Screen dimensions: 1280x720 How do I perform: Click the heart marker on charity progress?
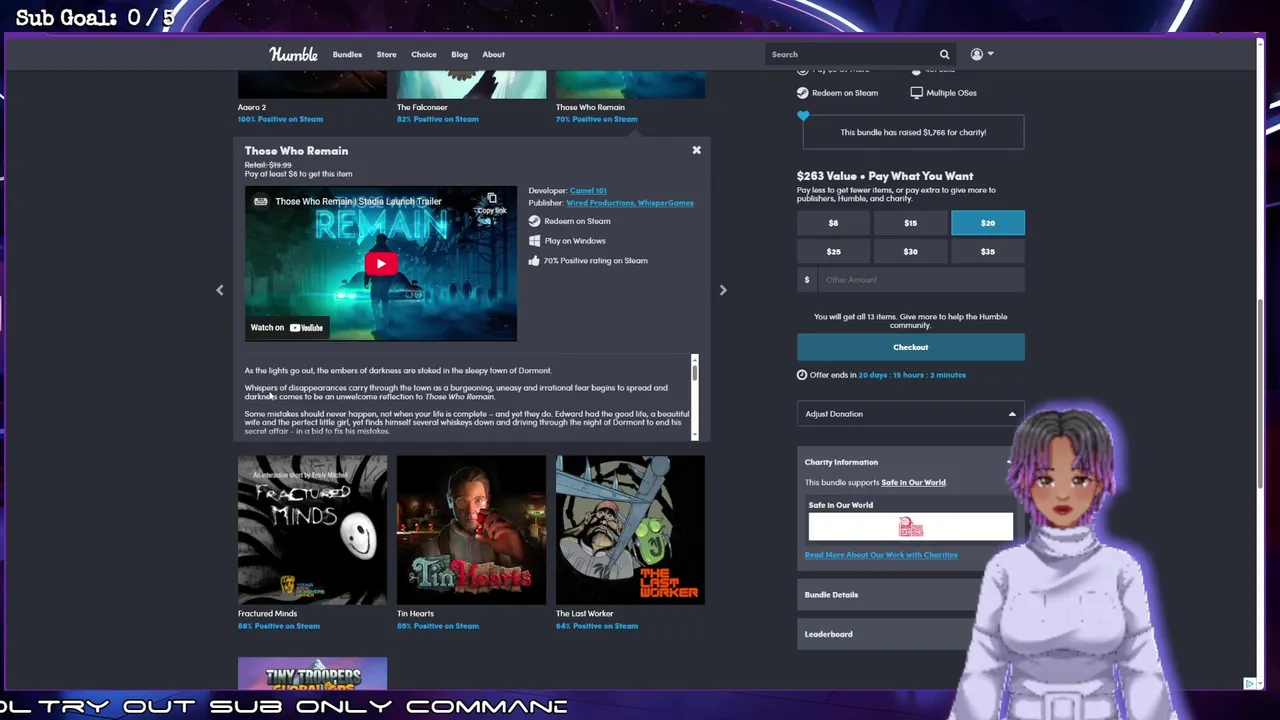(803, 116)
